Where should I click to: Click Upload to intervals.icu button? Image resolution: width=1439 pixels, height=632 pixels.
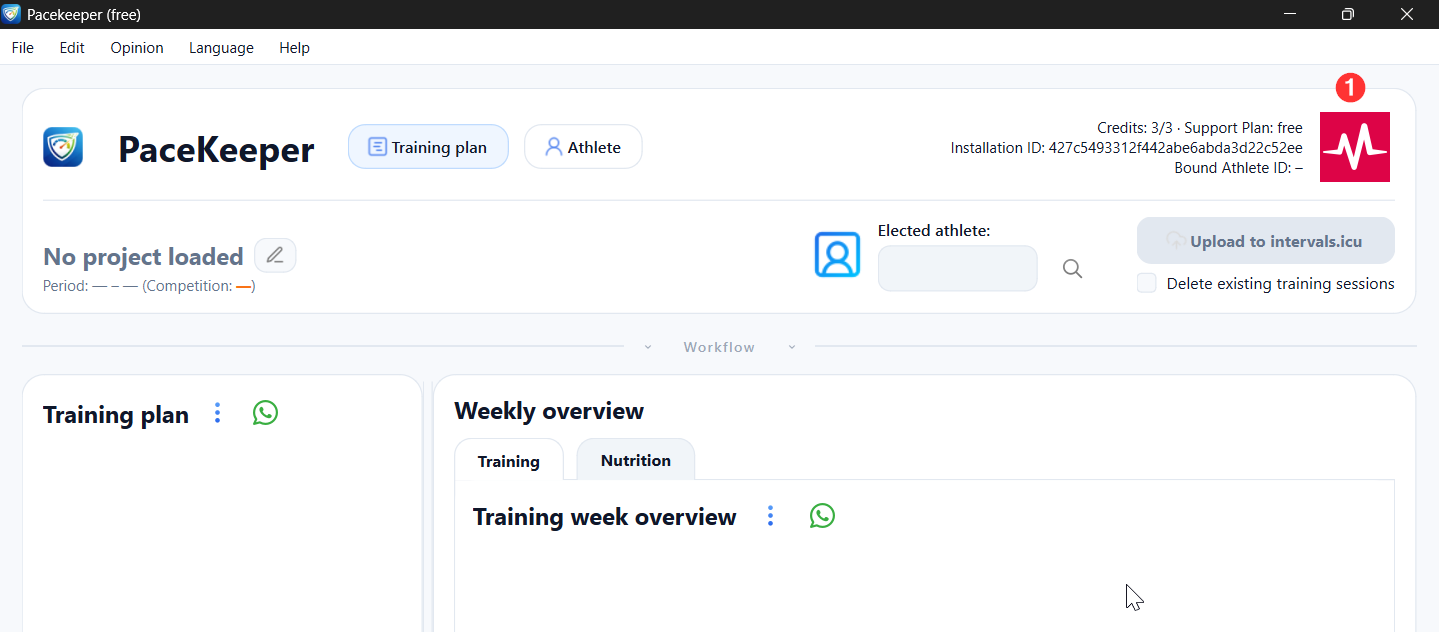[1265, 241]
